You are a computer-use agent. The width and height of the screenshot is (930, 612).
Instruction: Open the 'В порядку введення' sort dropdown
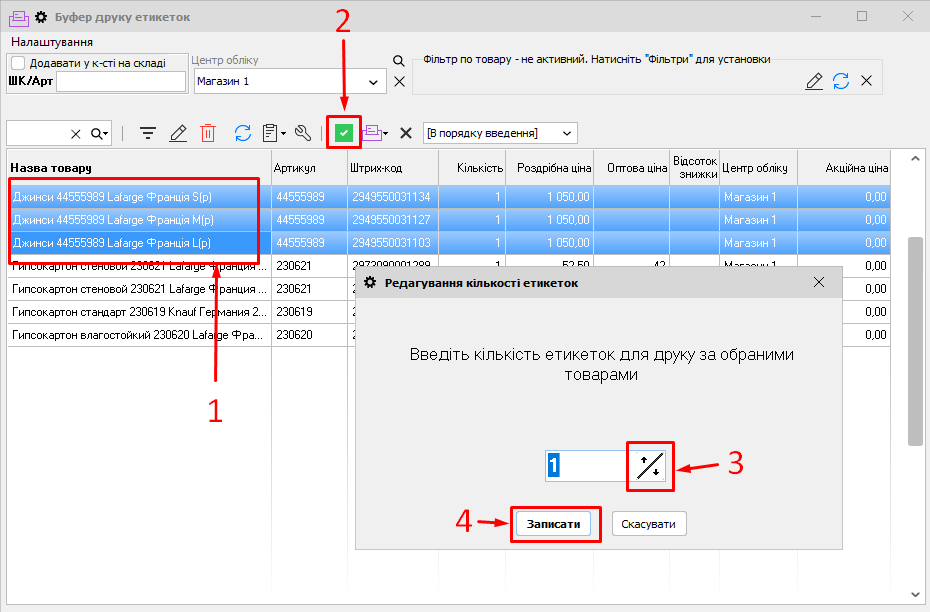click(568, 133)
